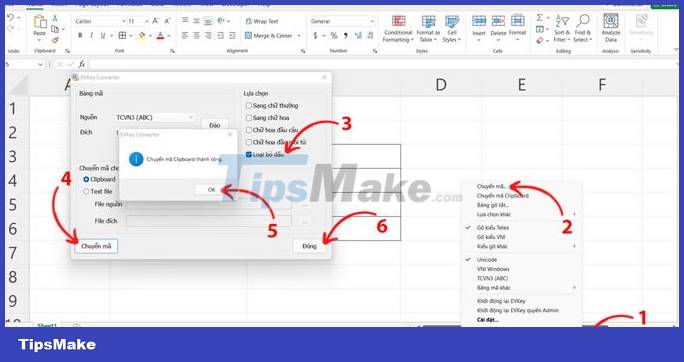684x362 pixels.
Task: Click the Decrease Font Size icon
Action: coord(168,21)
